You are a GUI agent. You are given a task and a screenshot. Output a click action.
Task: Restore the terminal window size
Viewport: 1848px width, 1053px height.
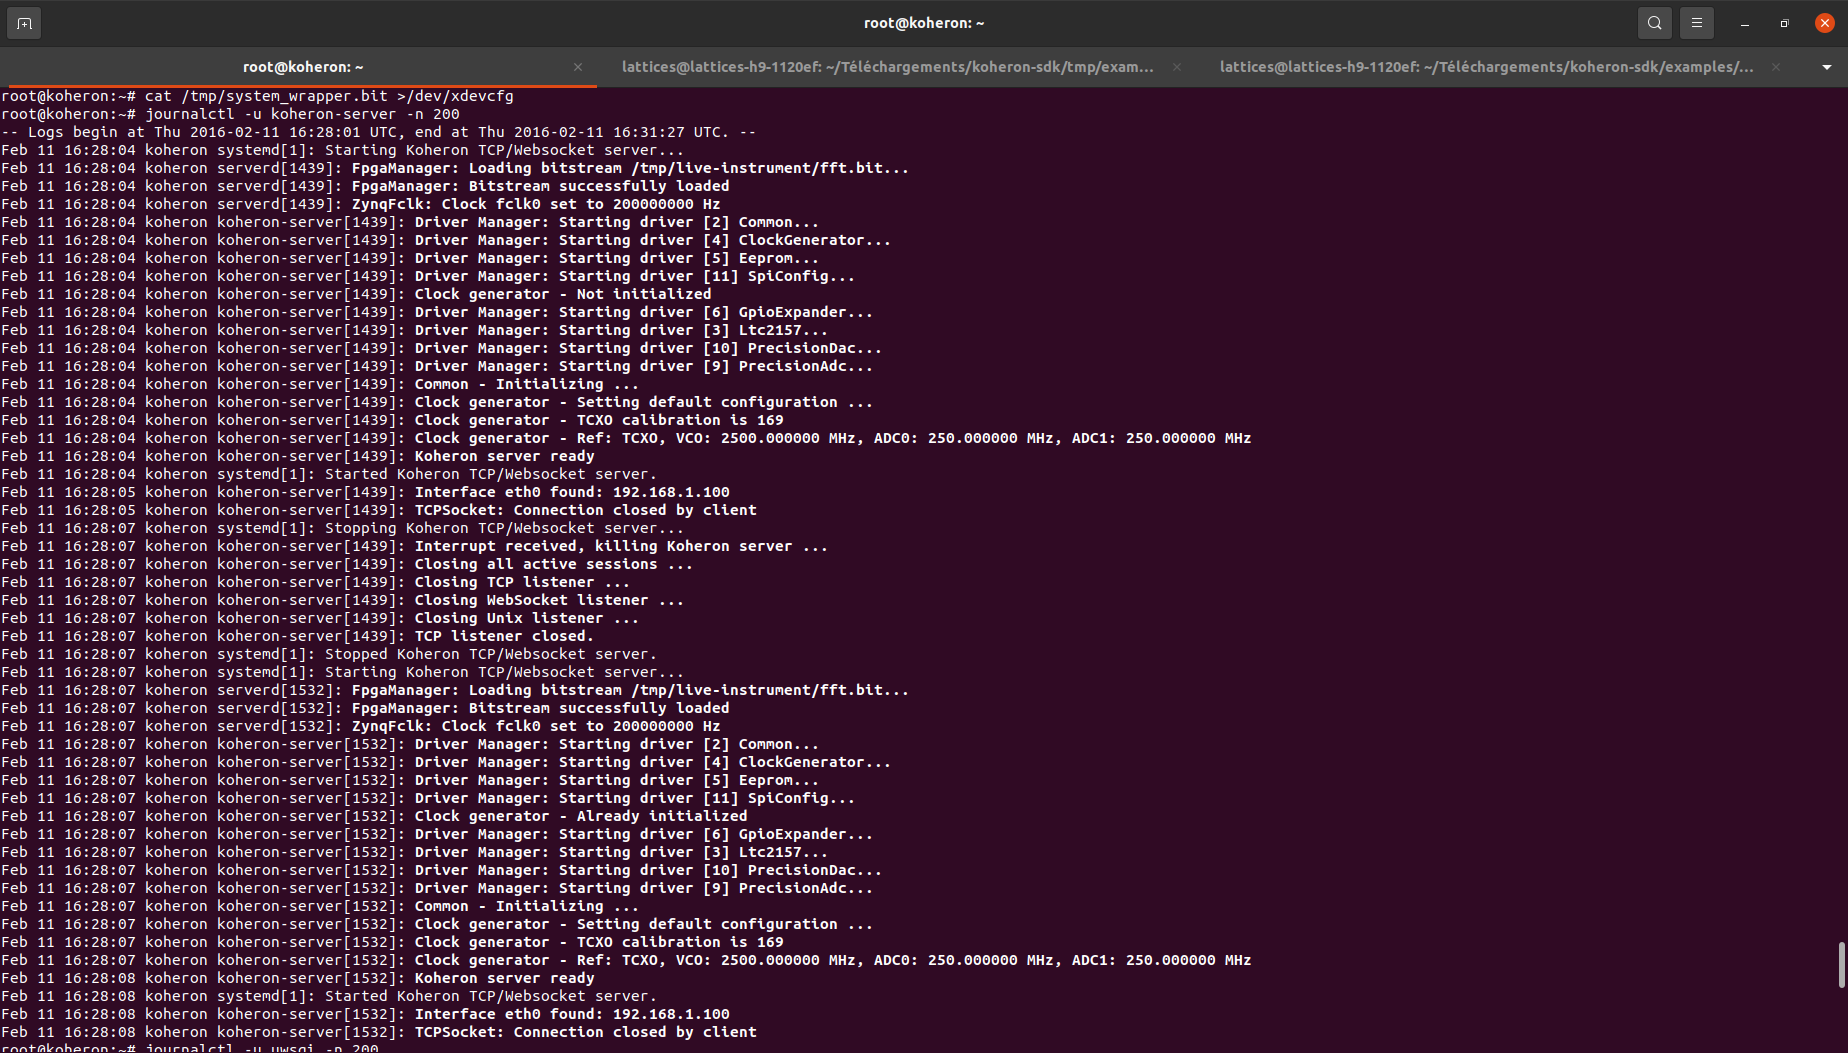(1784, 22)
